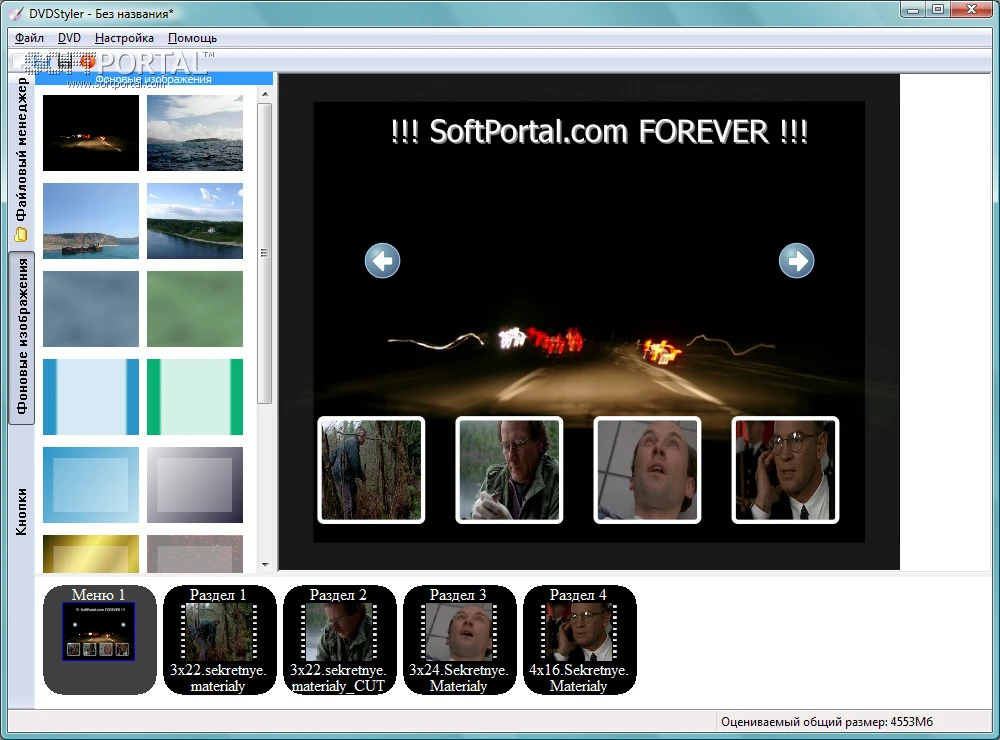
Task: Click the menu title text SoftPortal.com FOREVER
Action: 599,132
